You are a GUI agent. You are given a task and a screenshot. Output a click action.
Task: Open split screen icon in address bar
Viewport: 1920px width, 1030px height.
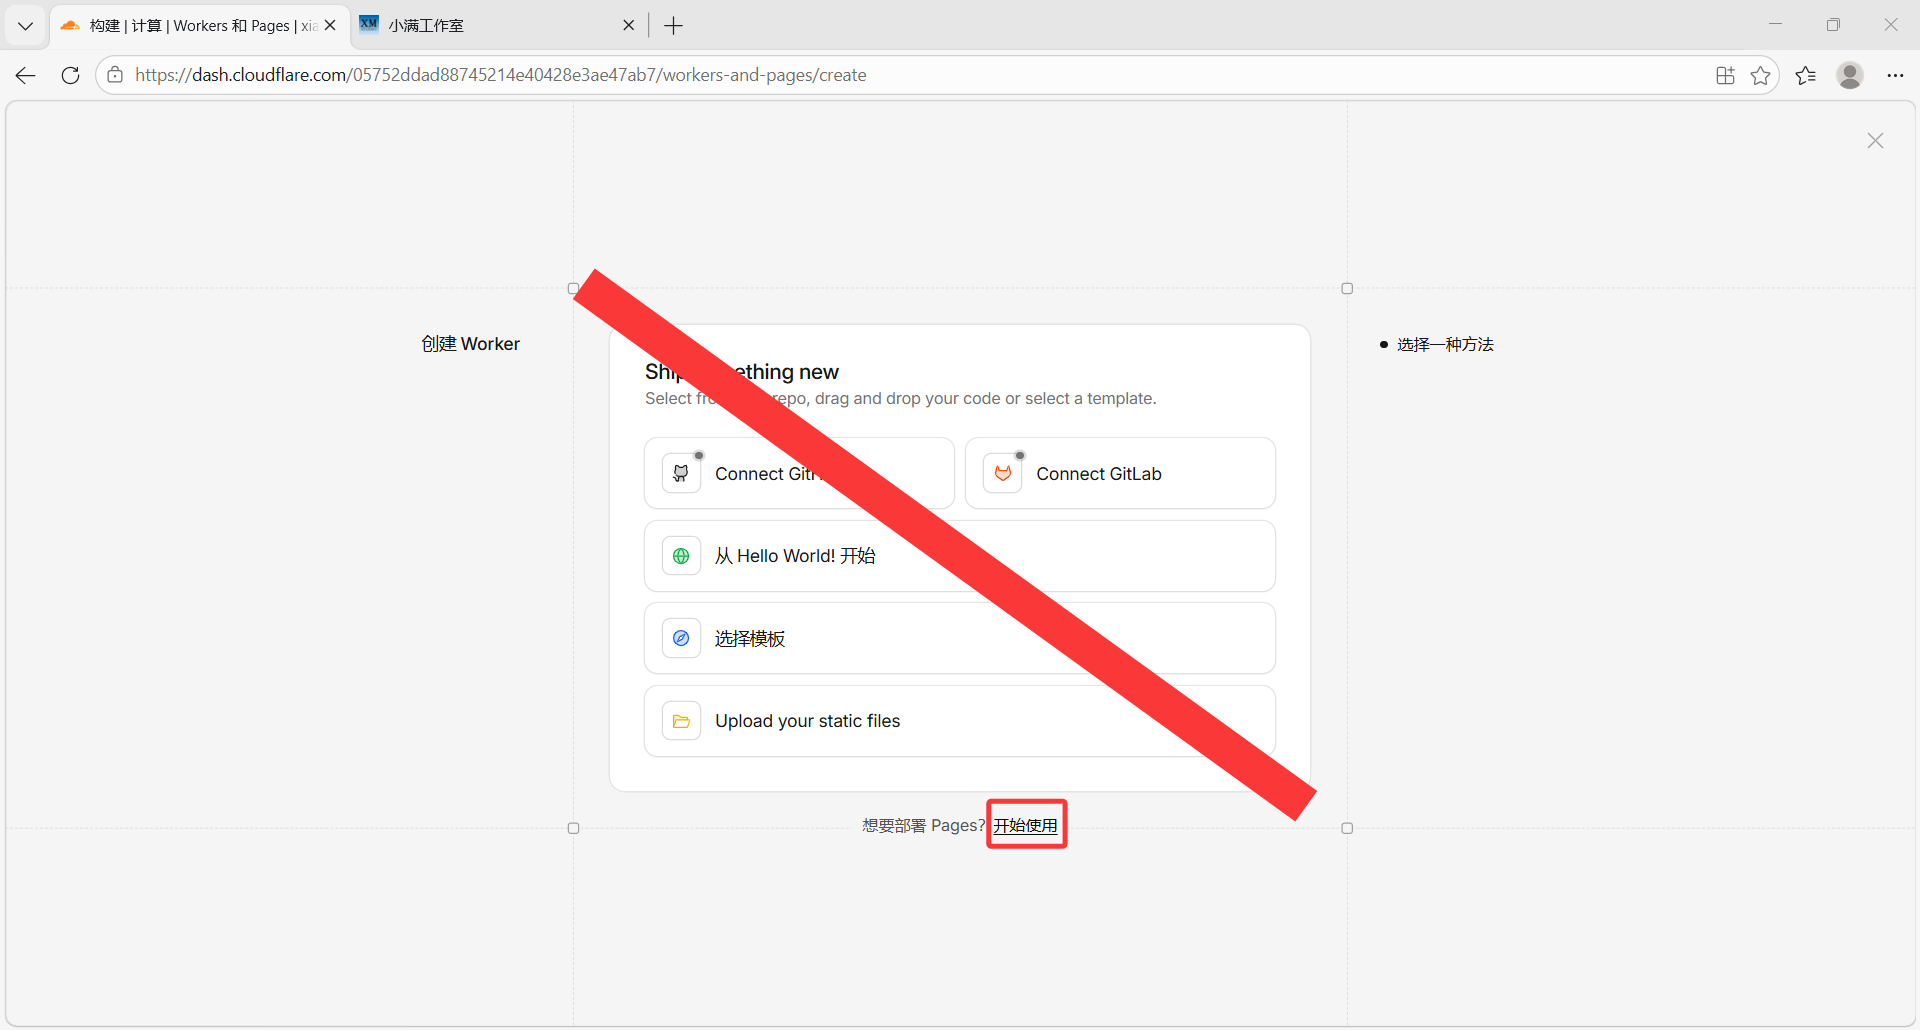click(1725, 75)
